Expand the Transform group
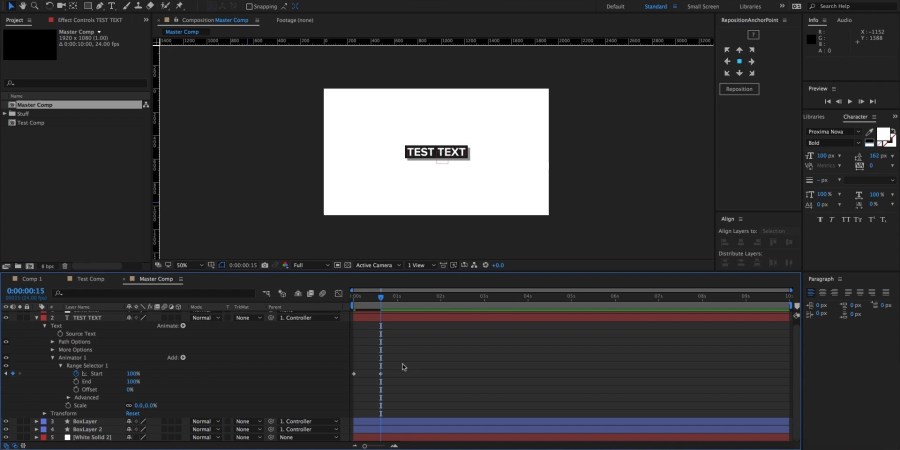This screenshot has height=450, width=900. [x=45, y=413]
